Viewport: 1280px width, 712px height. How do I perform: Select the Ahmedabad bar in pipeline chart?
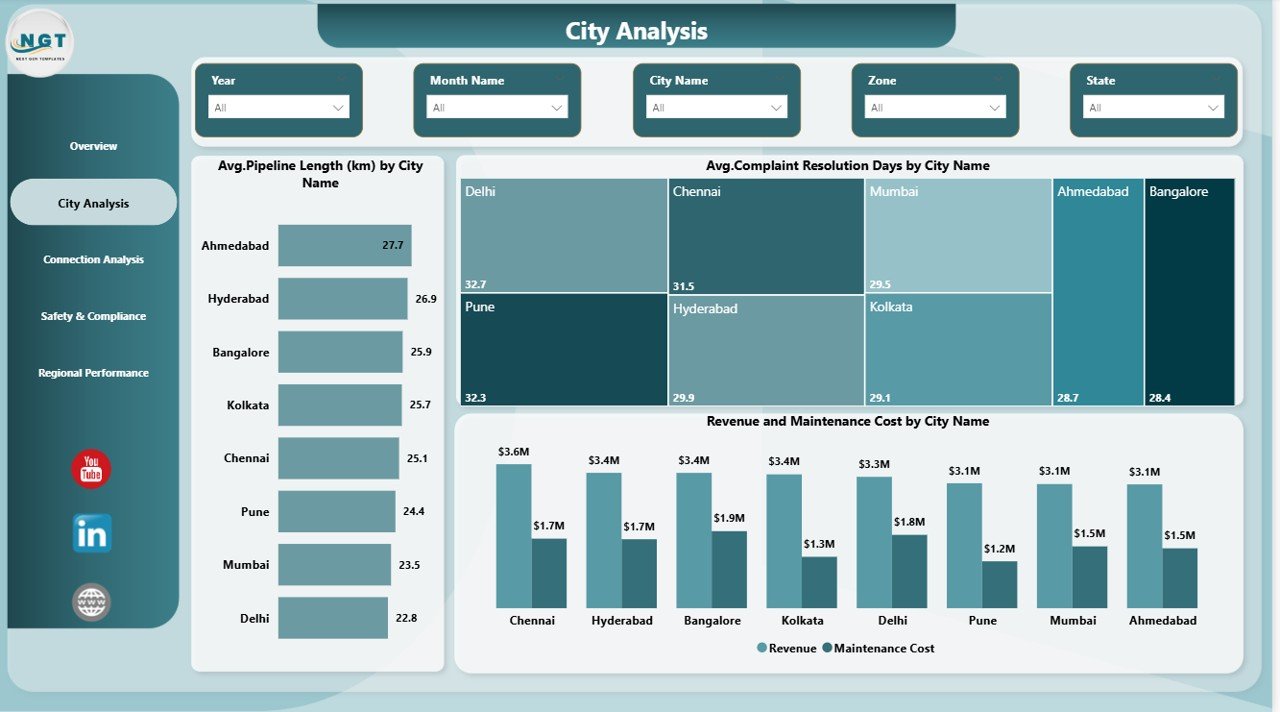click(x=344, y=245)
